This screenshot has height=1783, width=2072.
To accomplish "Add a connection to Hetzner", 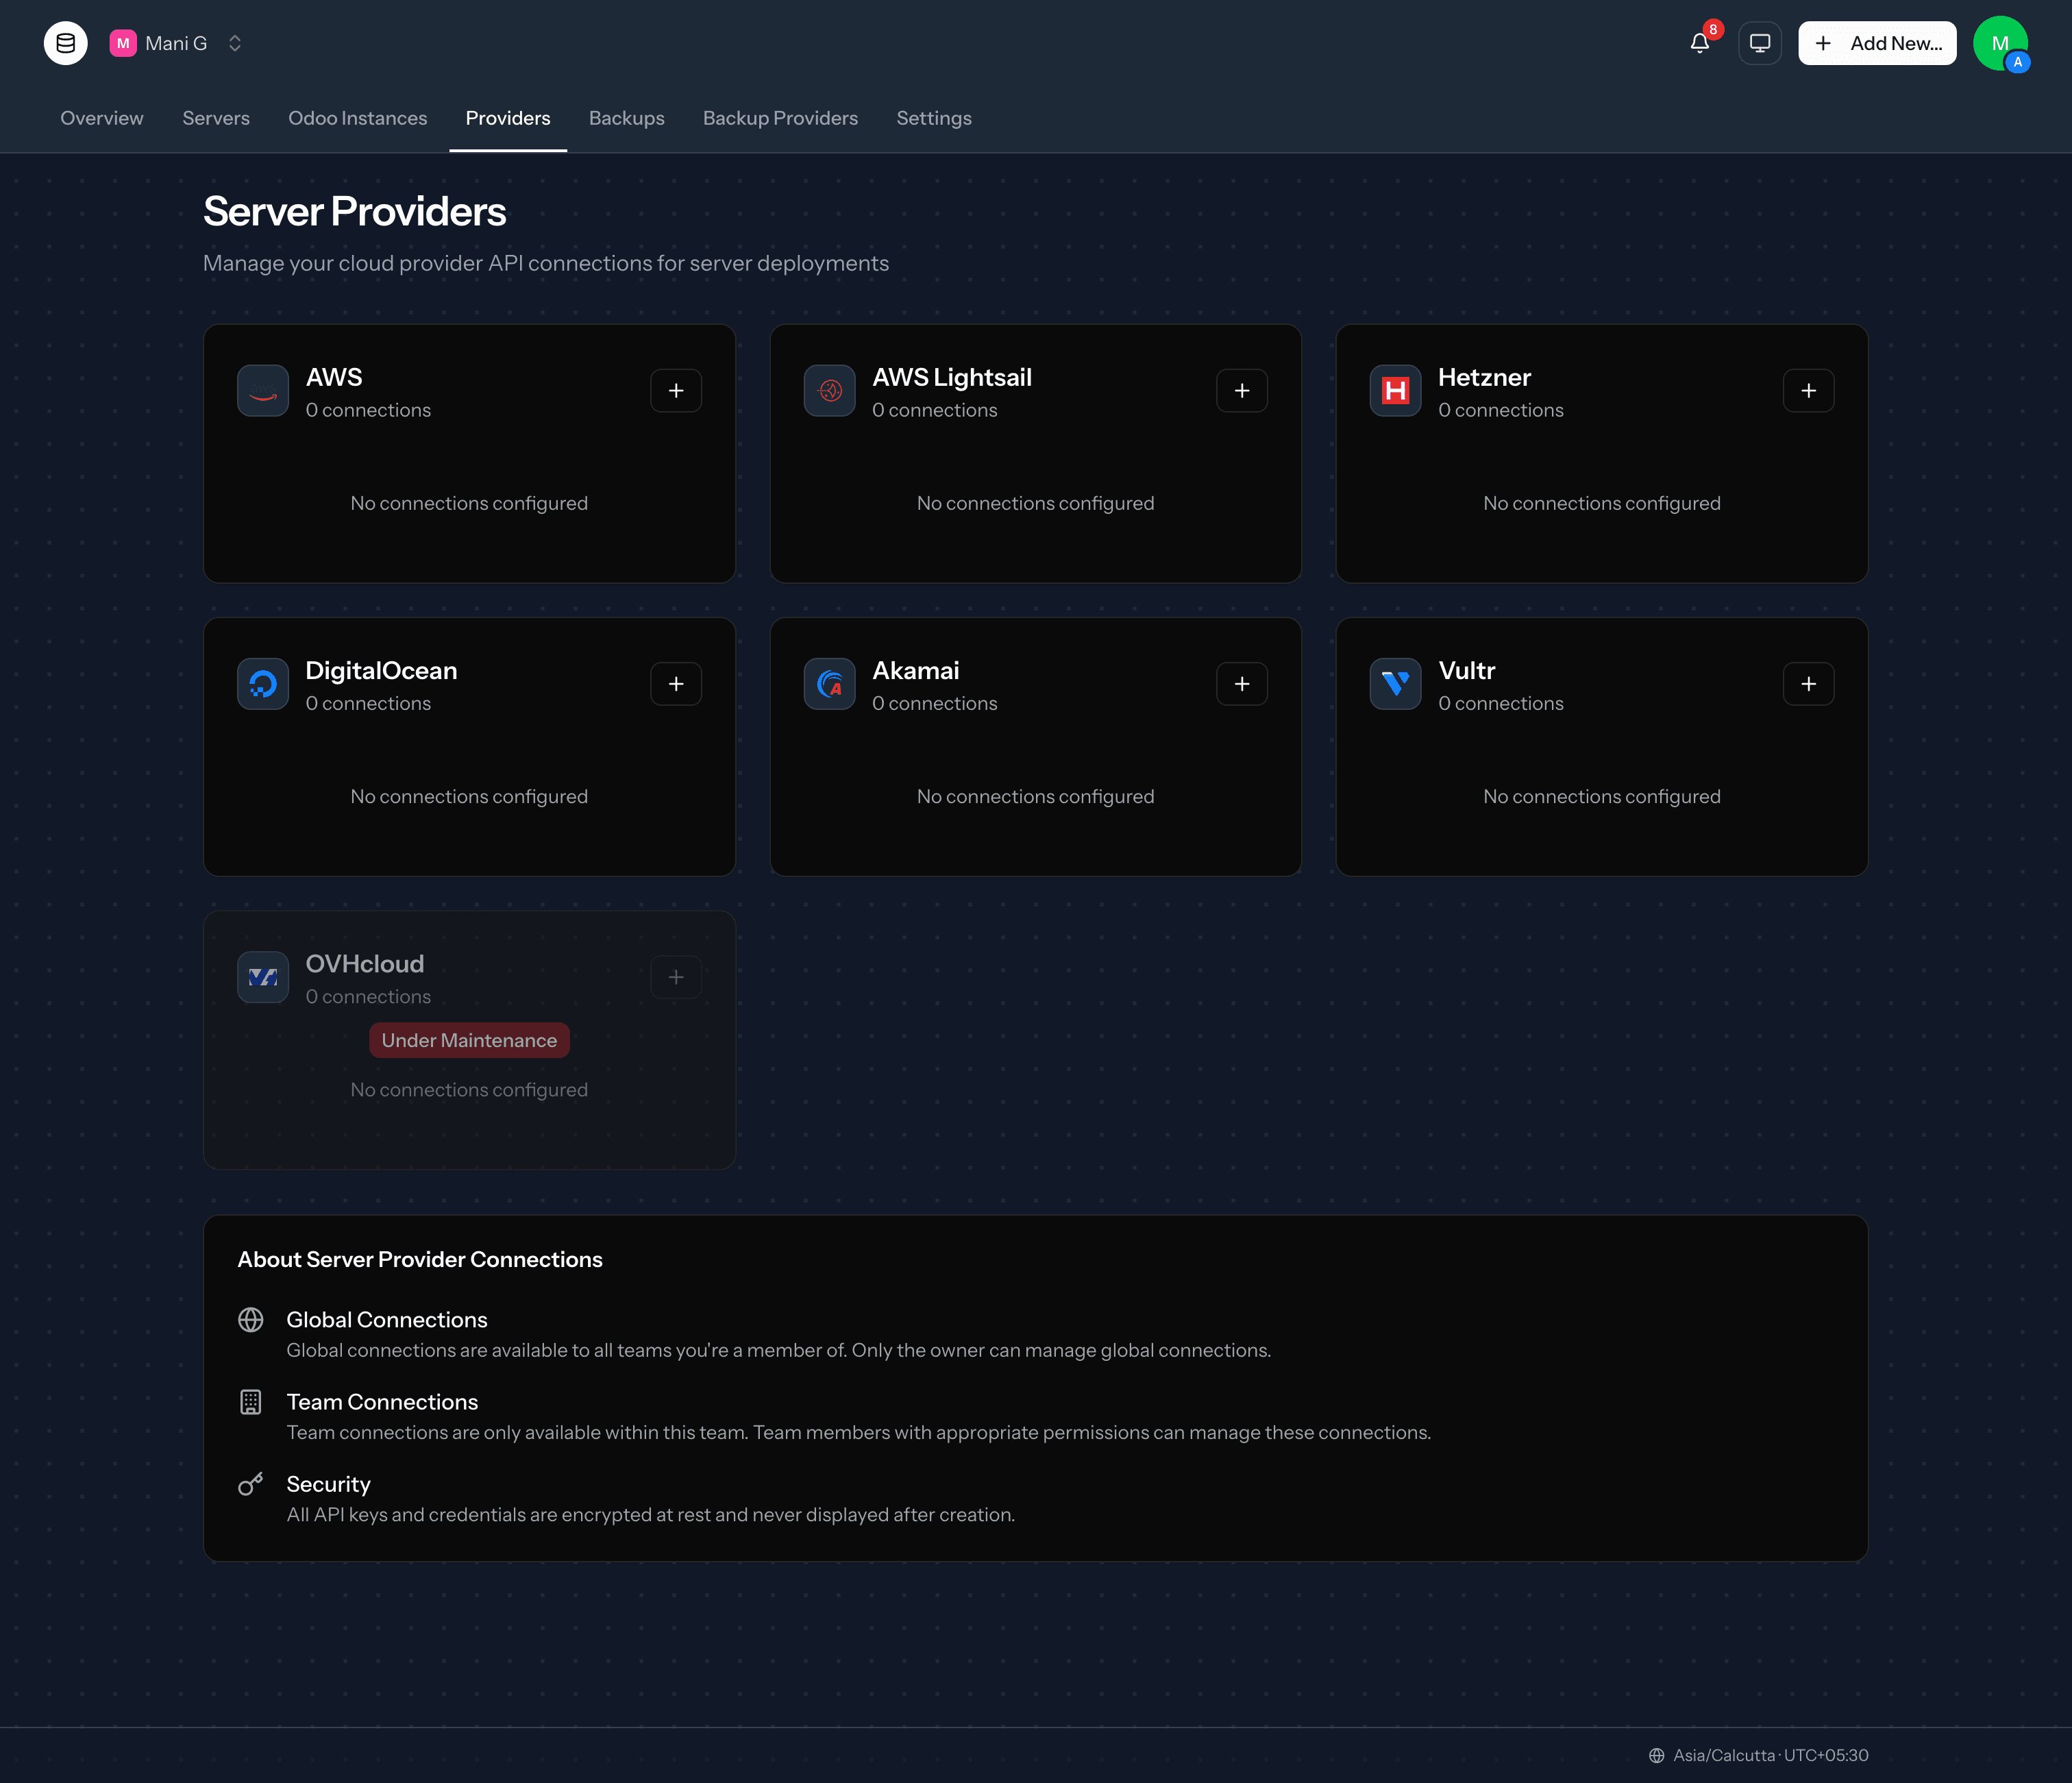I will [x=1808, y=390].
